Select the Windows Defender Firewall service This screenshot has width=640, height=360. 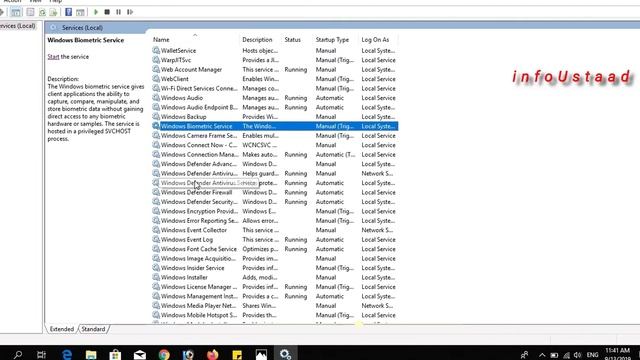(275, 192)
